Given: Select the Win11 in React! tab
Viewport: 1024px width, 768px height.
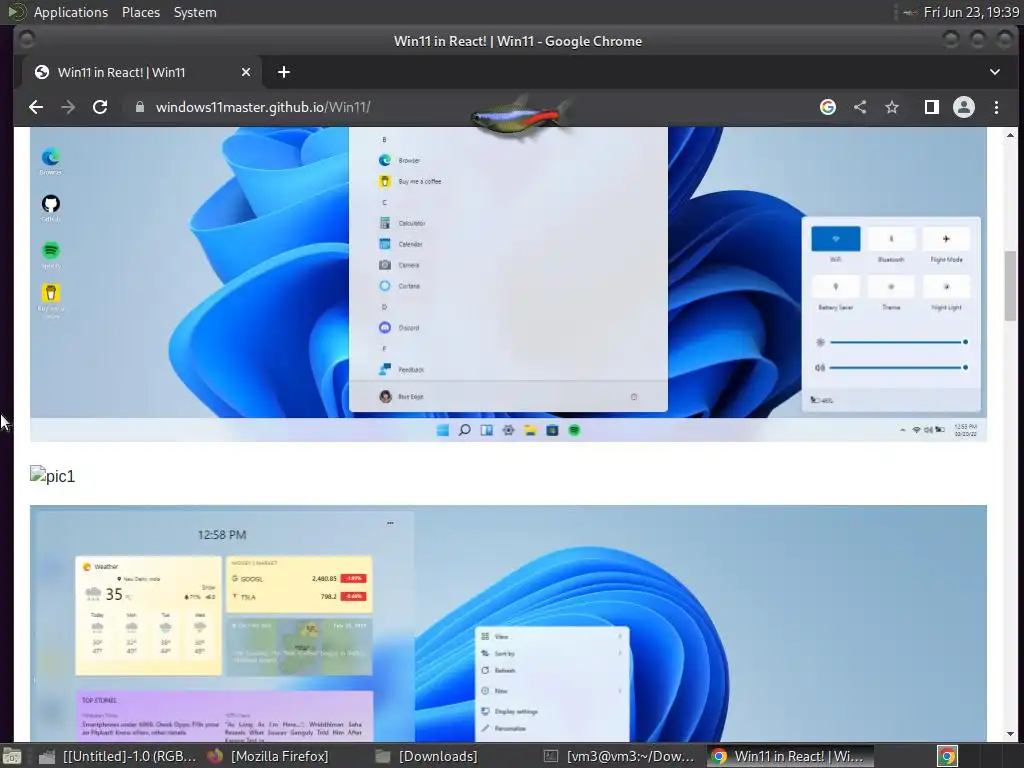Looking at the screenshot, I should (x=142, y=72).
